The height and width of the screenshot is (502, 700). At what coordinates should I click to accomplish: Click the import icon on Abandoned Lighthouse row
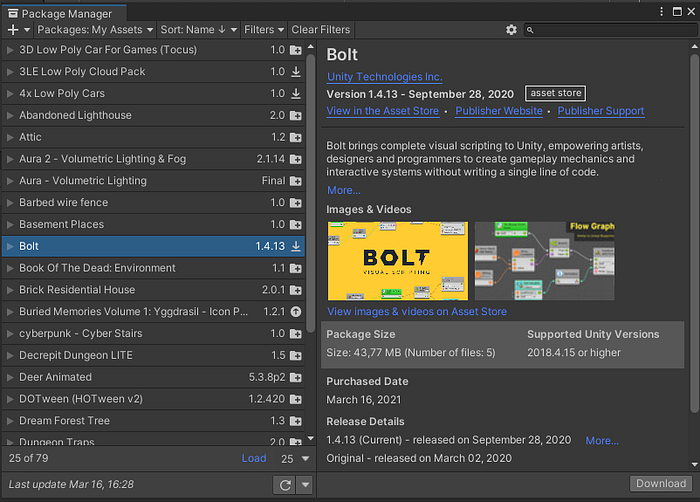[295, 116]
